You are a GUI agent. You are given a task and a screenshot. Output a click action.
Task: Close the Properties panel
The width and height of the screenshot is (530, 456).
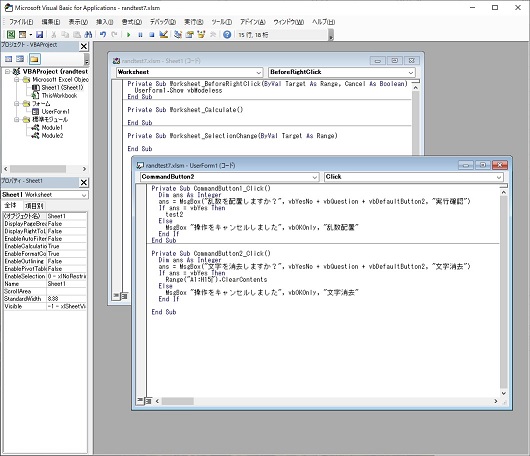coord(84,183)
